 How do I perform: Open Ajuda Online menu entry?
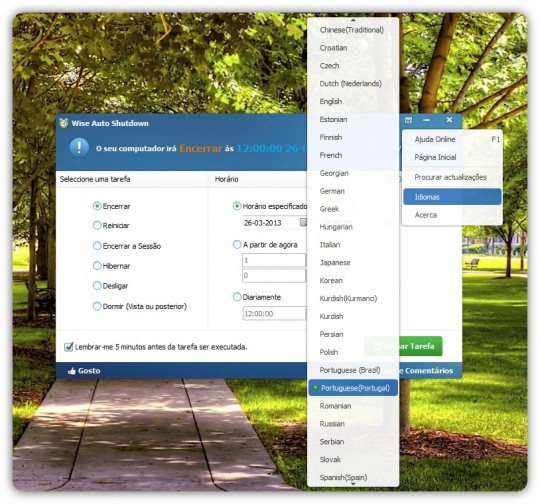pyautogui.click(x=452, y=139)
